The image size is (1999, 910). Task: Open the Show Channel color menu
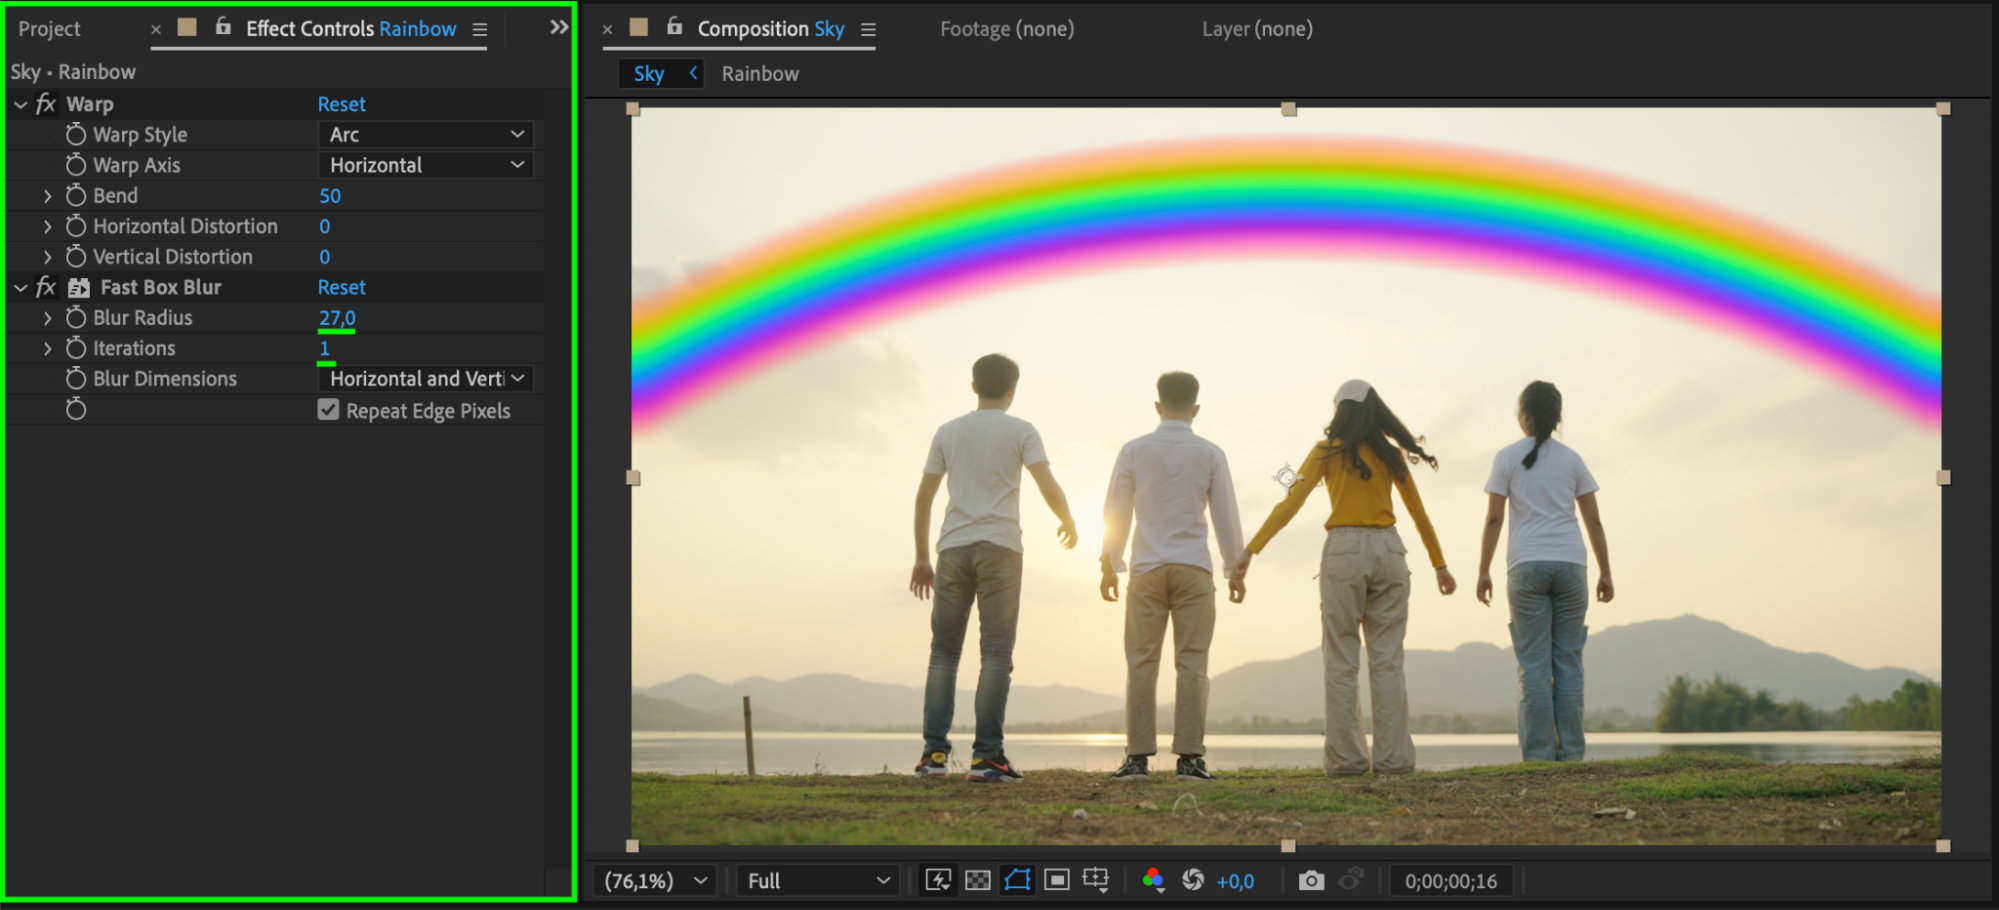(x=1153, y=880)
